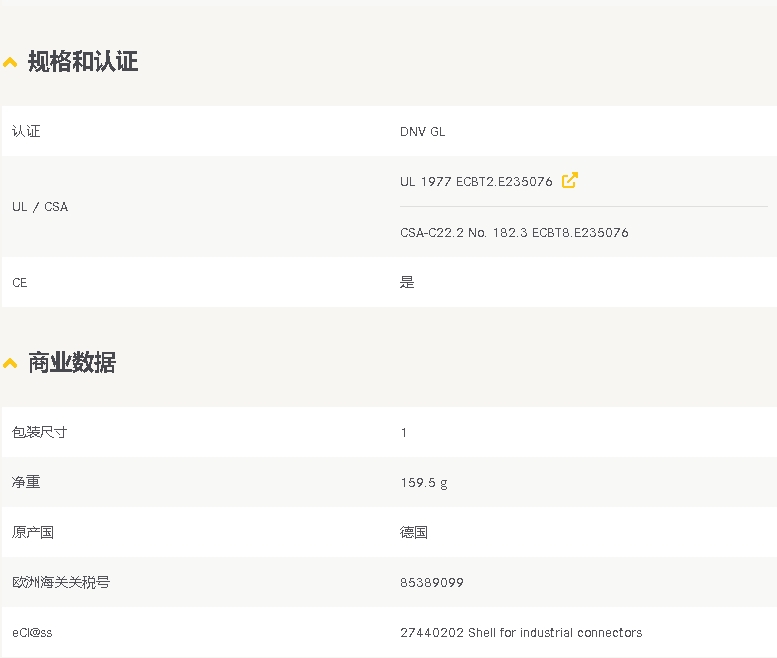The image size is (777, 658).
Task: Click the 认证 row label
Action: click(26, 131)
